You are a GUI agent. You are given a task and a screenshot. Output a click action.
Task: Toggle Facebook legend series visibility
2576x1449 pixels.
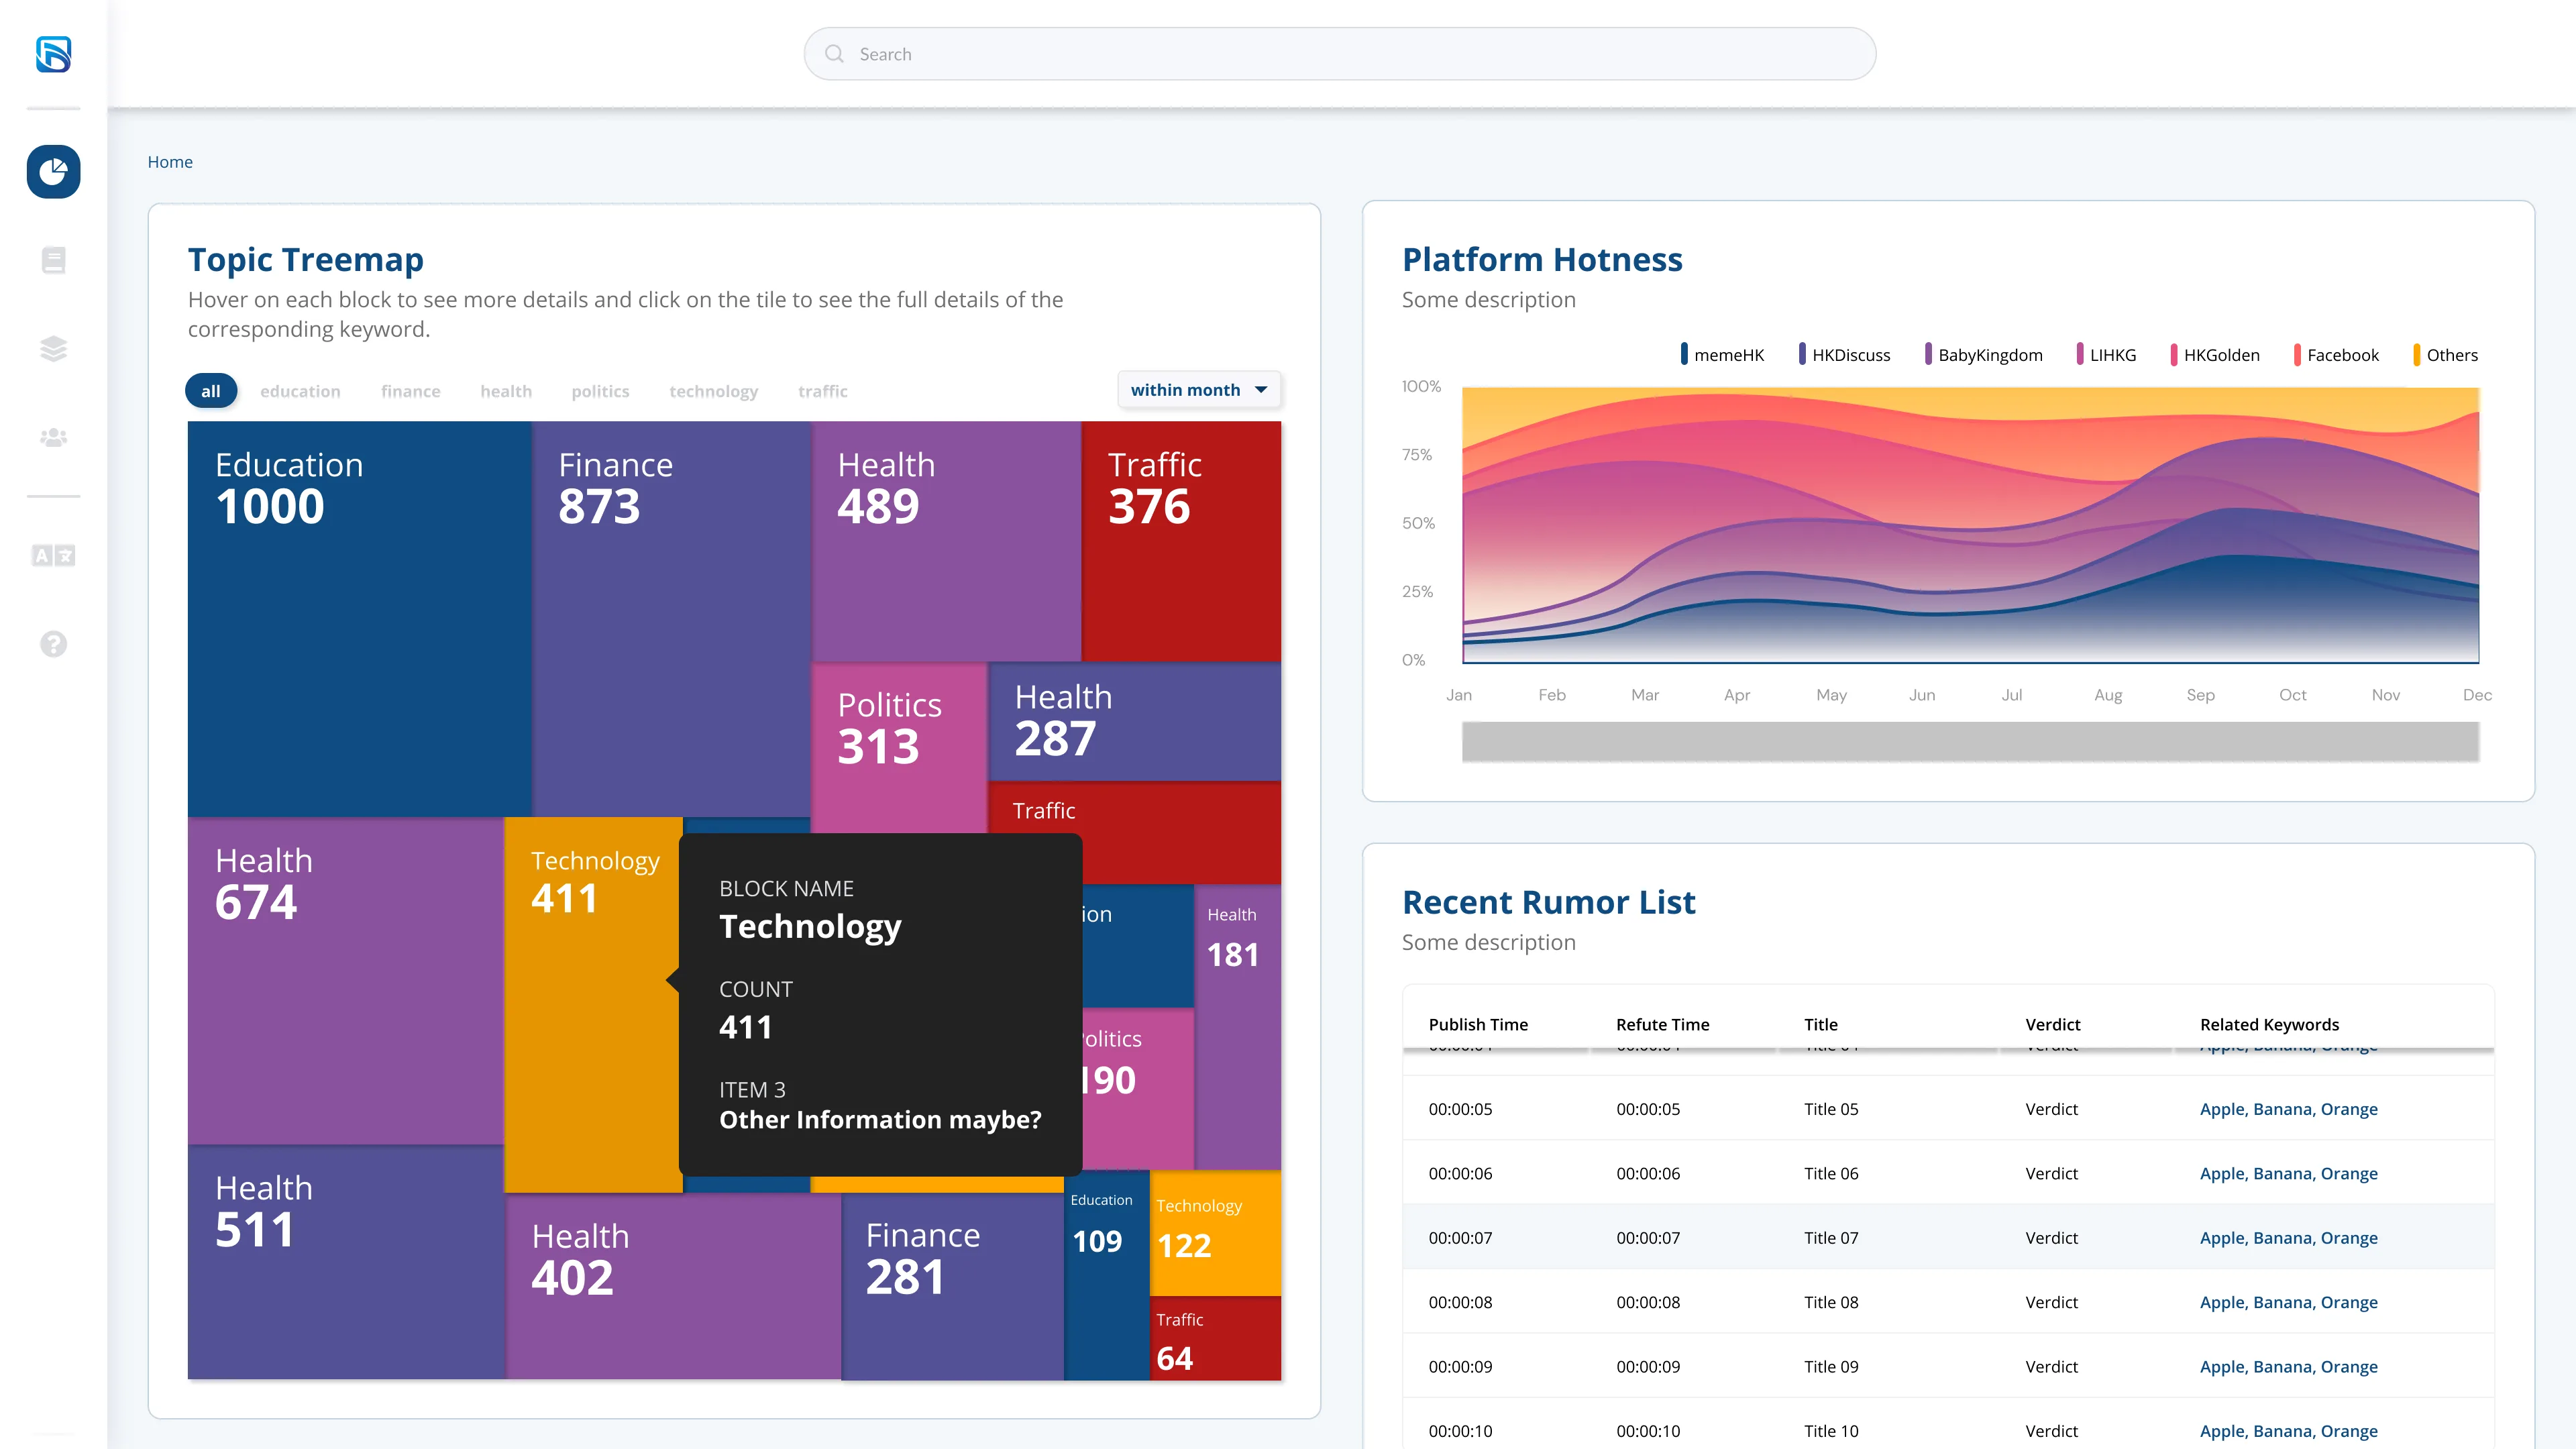point(2336,355)
